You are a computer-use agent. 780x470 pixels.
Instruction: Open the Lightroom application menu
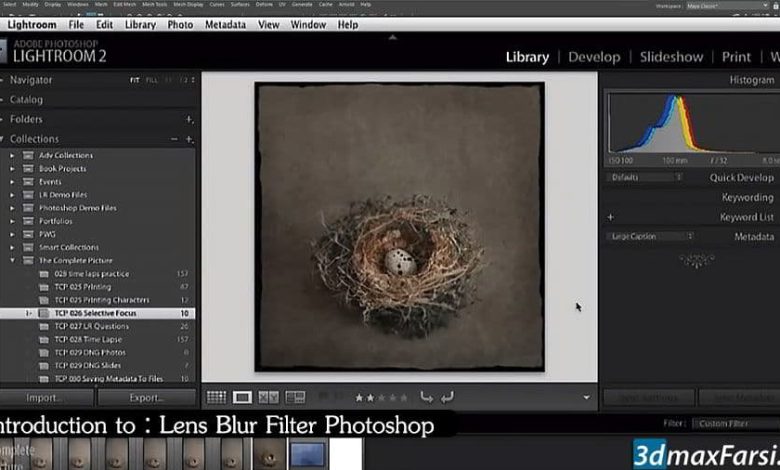(31, 24)
